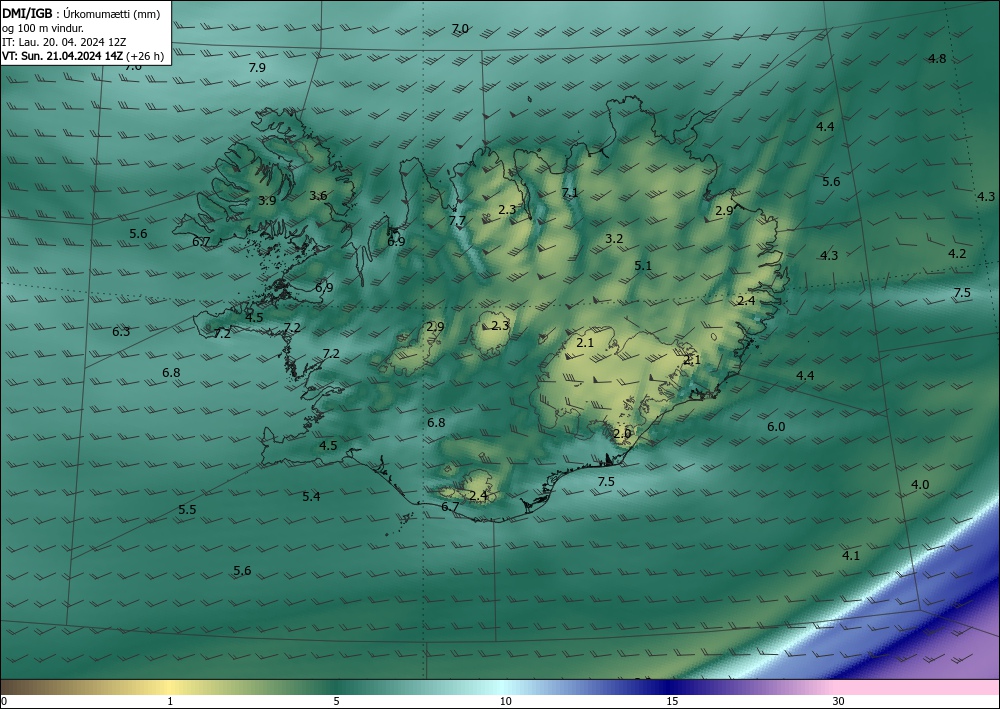Click the map value '2.0' on the glacier
Screen dimensions: 1000x709
point(622,434)
